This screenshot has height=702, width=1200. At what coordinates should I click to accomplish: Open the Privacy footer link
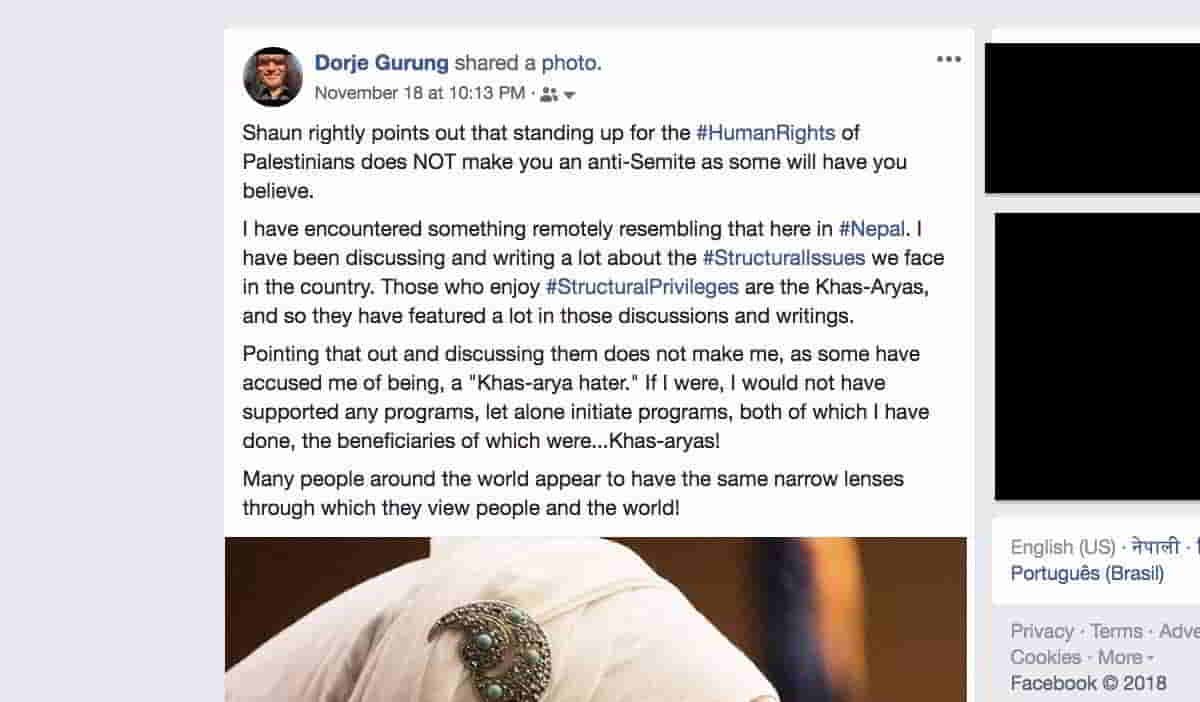click(1041, 631)
